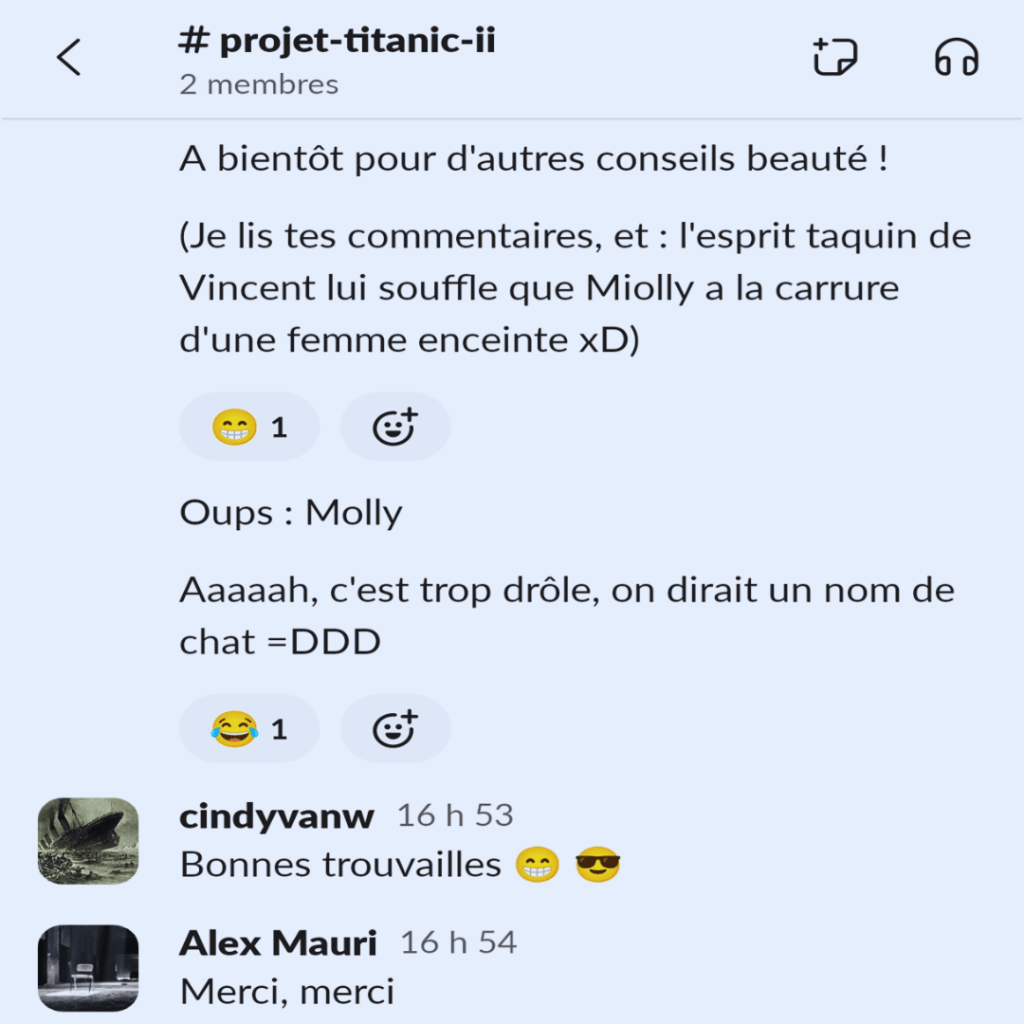
Task: Add reaction below the nom de chat message
Action: 395,729
